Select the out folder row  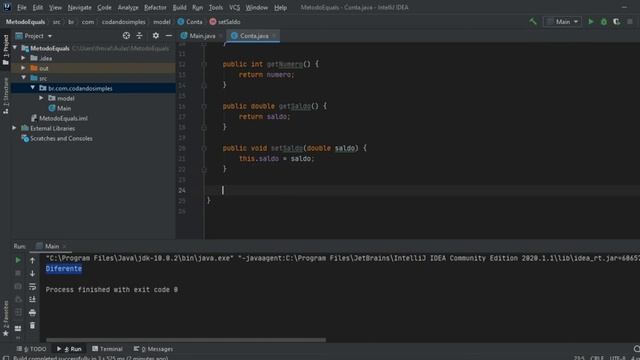click(x=93, y=68)
